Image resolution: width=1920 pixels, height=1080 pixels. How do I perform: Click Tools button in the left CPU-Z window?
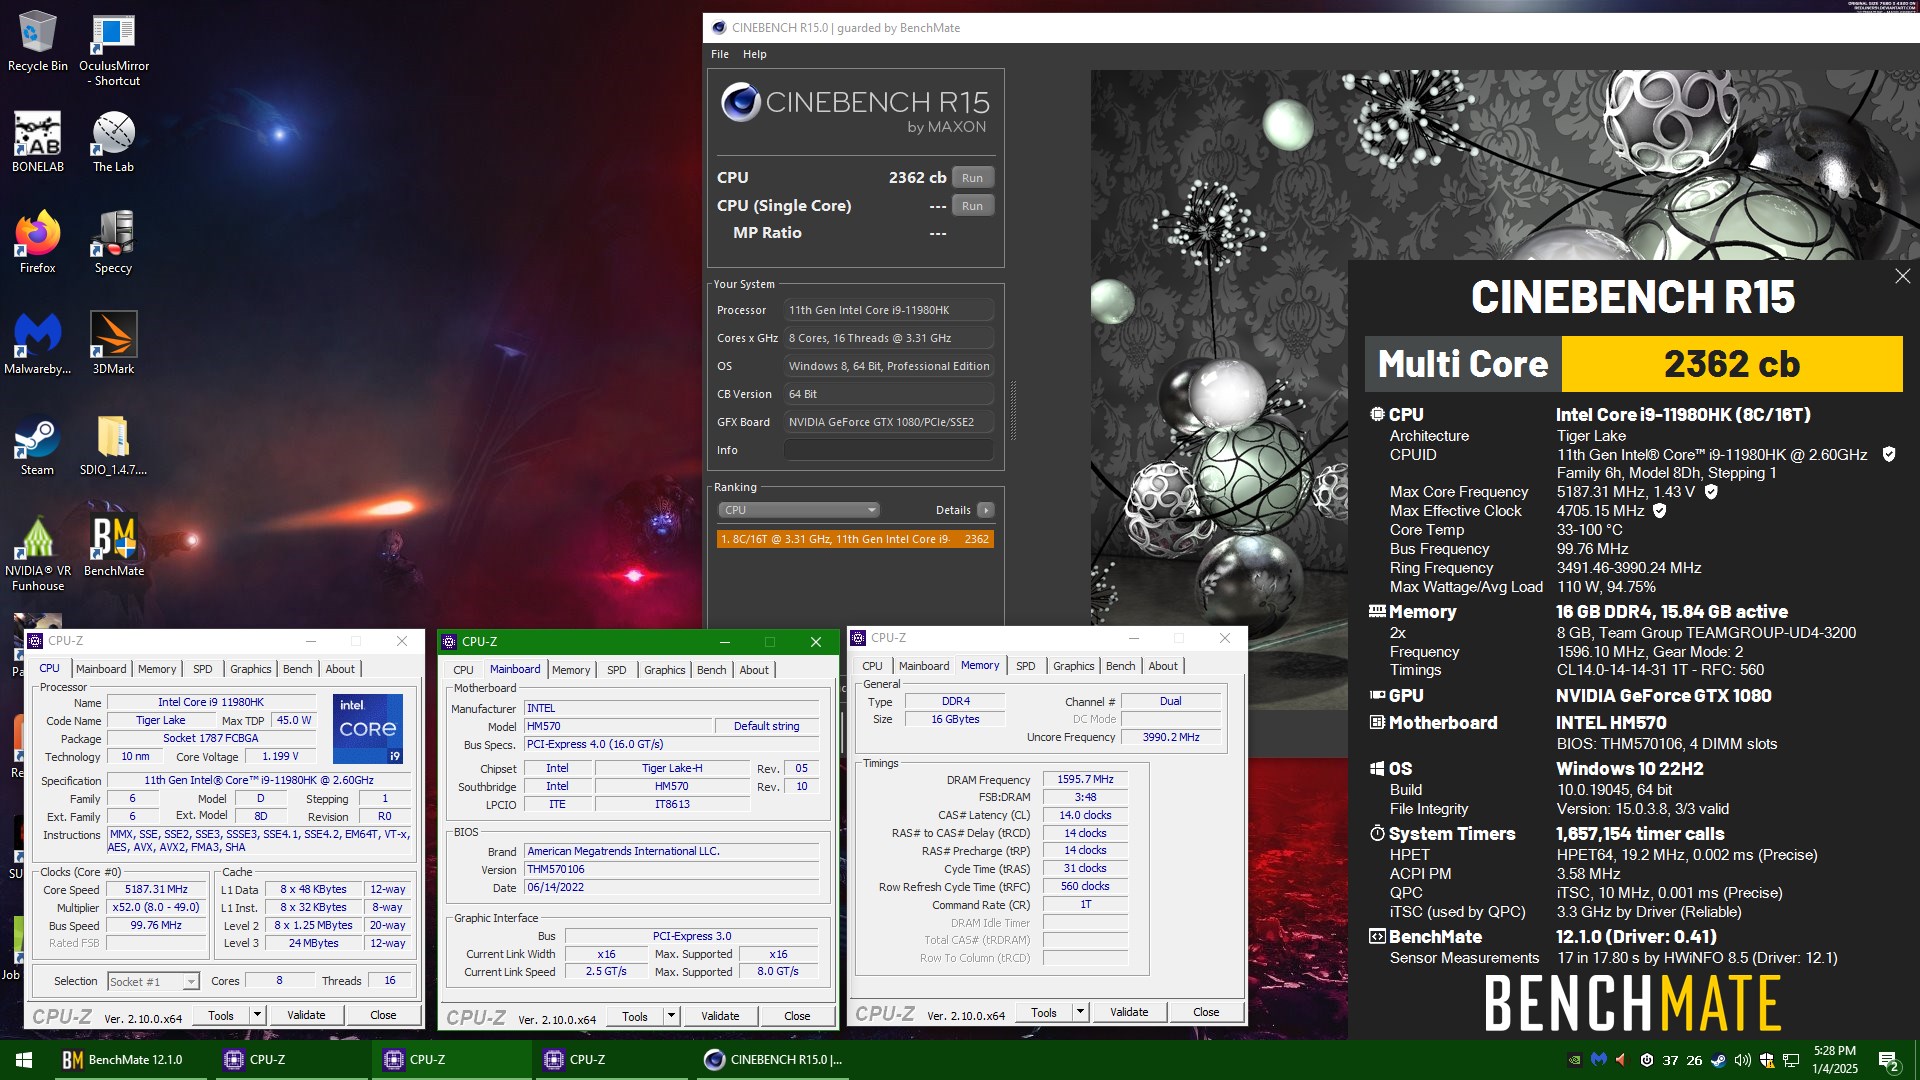(221, 1015)
